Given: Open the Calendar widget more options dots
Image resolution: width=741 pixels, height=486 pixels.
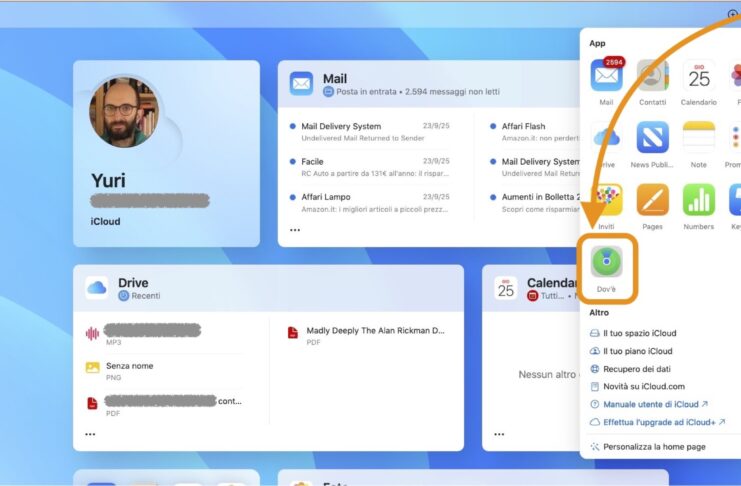Looking at the screenshot, I should pyautogui.click(x=500, y=434).
